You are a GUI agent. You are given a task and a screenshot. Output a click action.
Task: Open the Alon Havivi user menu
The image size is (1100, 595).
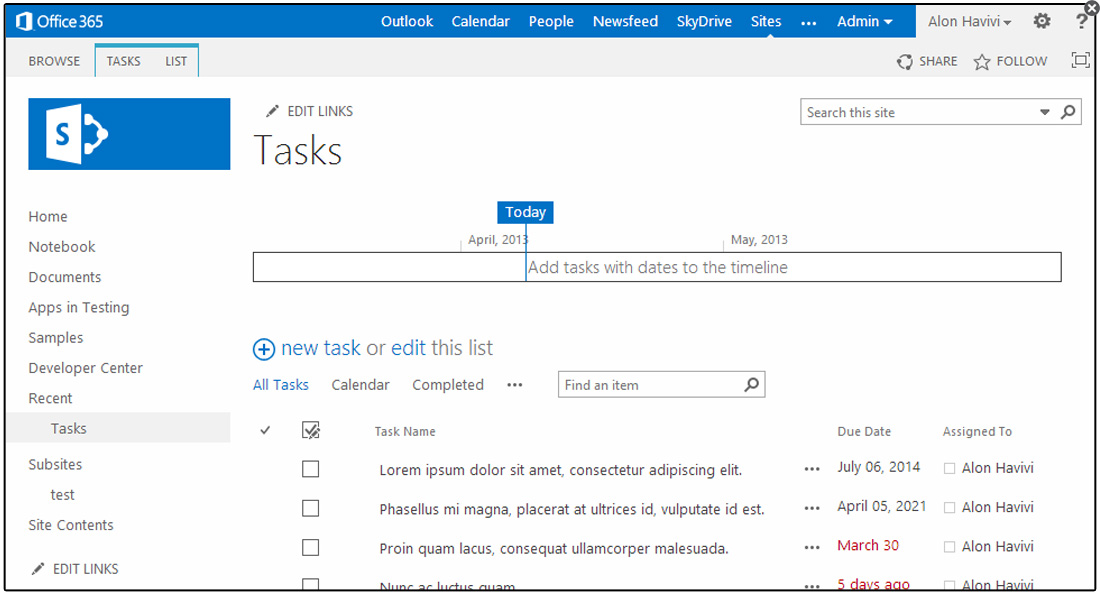click(970, 21)
